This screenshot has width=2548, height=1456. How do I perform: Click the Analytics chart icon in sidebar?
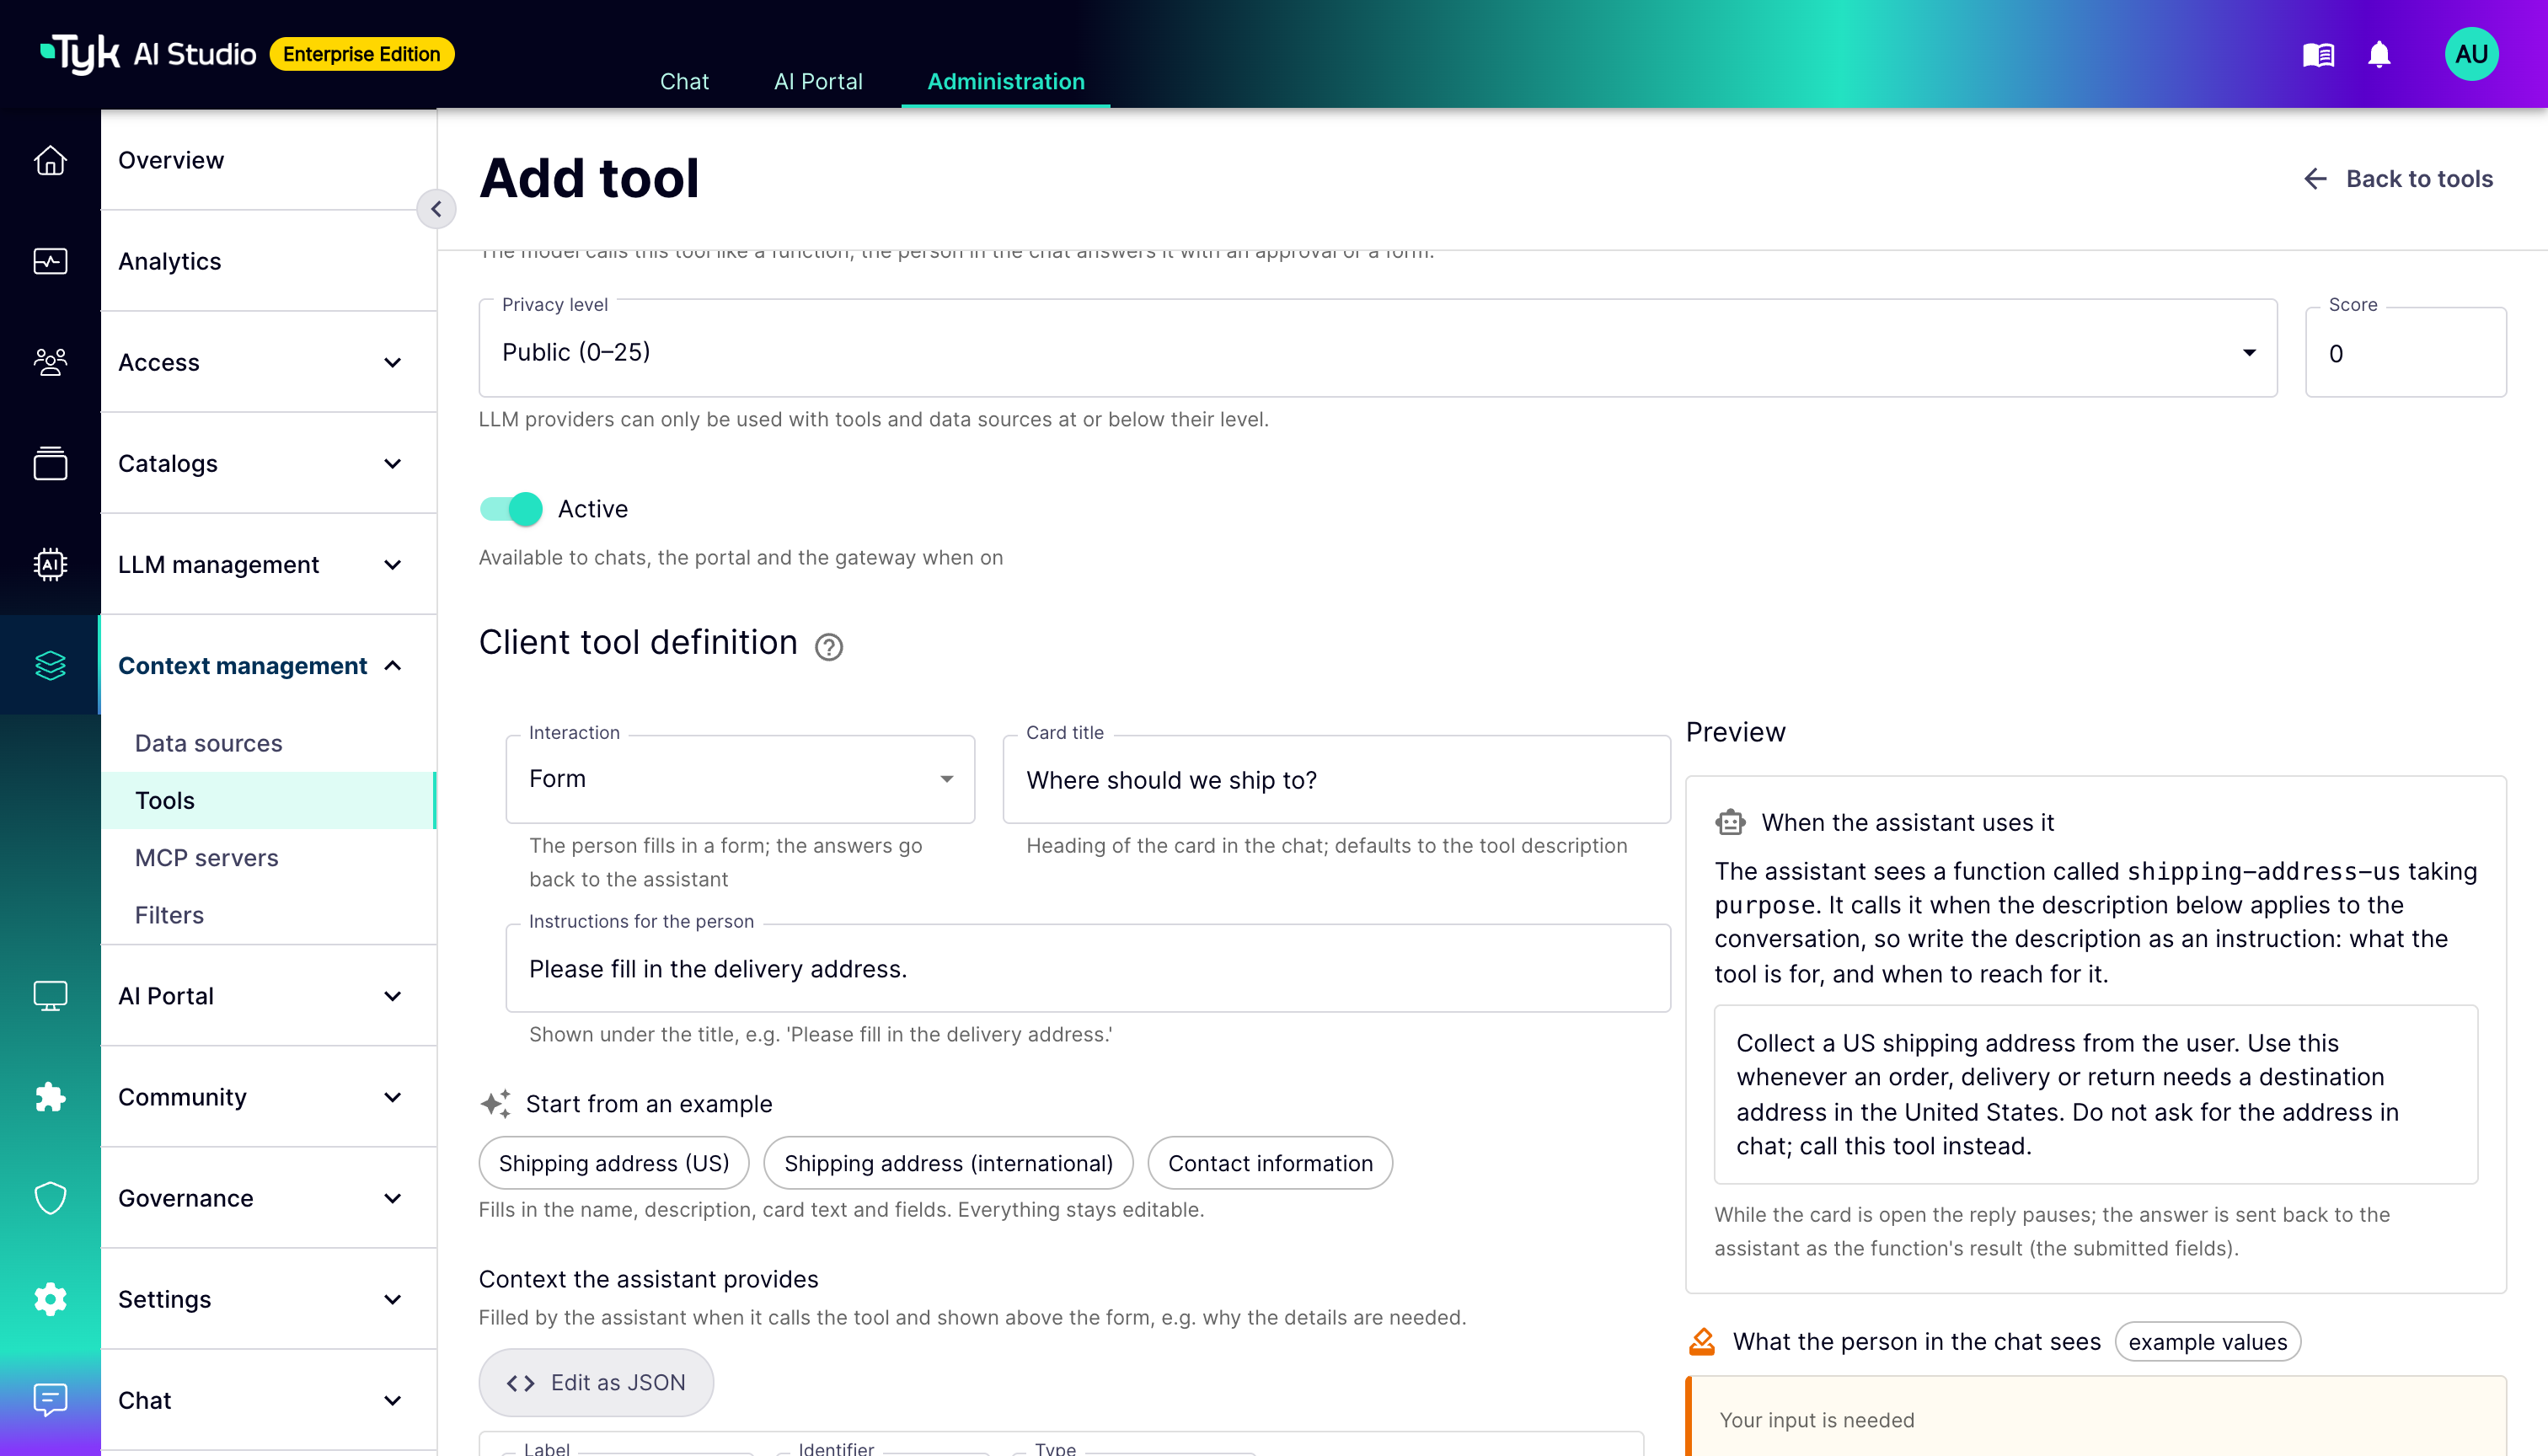tap(50, 261)
